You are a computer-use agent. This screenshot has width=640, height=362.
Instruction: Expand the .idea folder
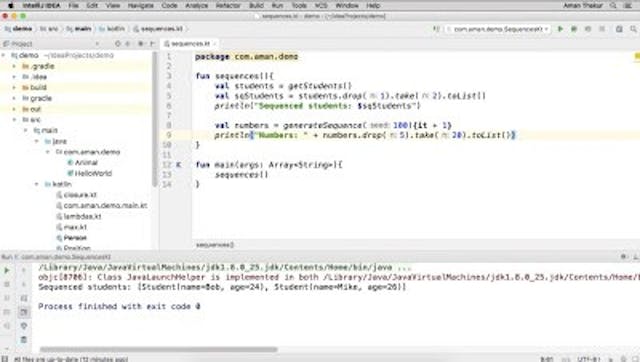14,77
